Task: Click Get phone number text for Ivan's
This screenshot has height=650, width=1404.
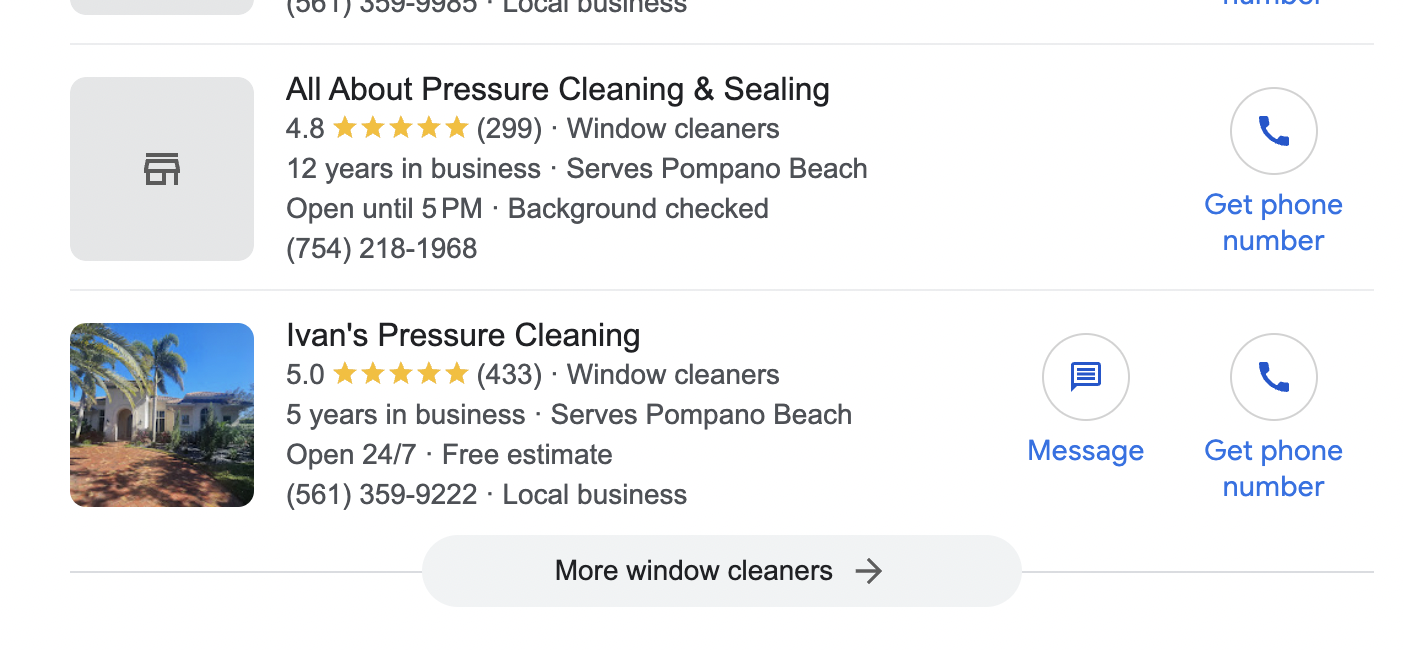Action: click(1273, 468)
